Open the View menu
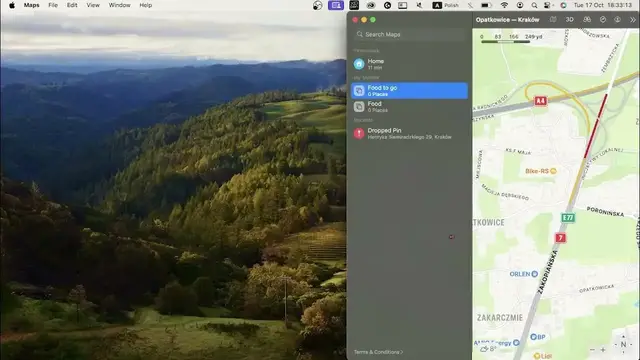The width and height of the screenshot is (640, 360). click(93, 5)
